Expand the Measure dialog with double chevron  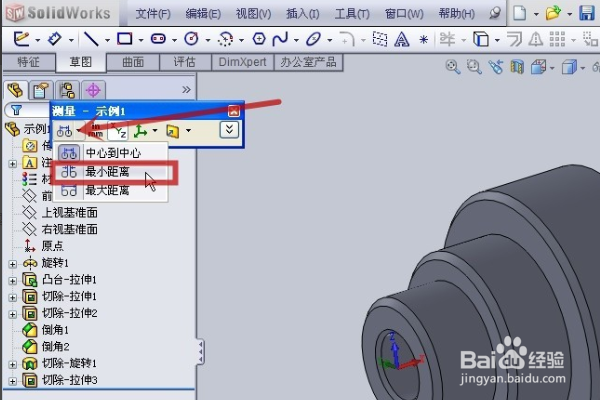[229, 130]
